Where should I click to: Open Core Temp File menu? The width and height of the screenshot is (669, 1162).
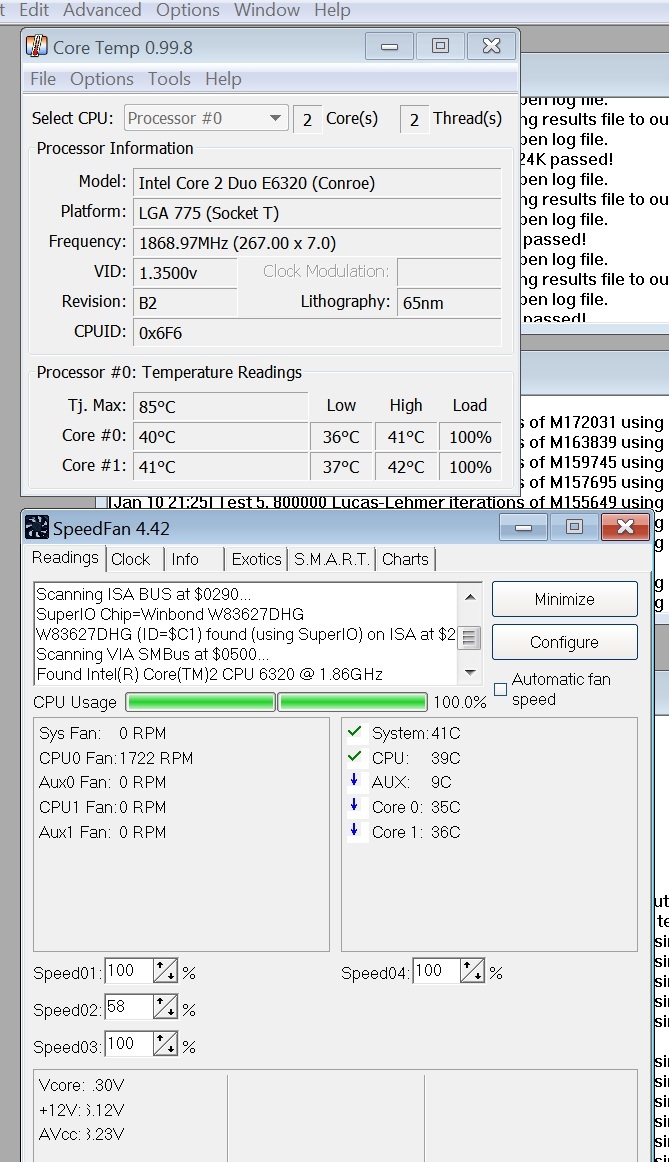point(43,79)
